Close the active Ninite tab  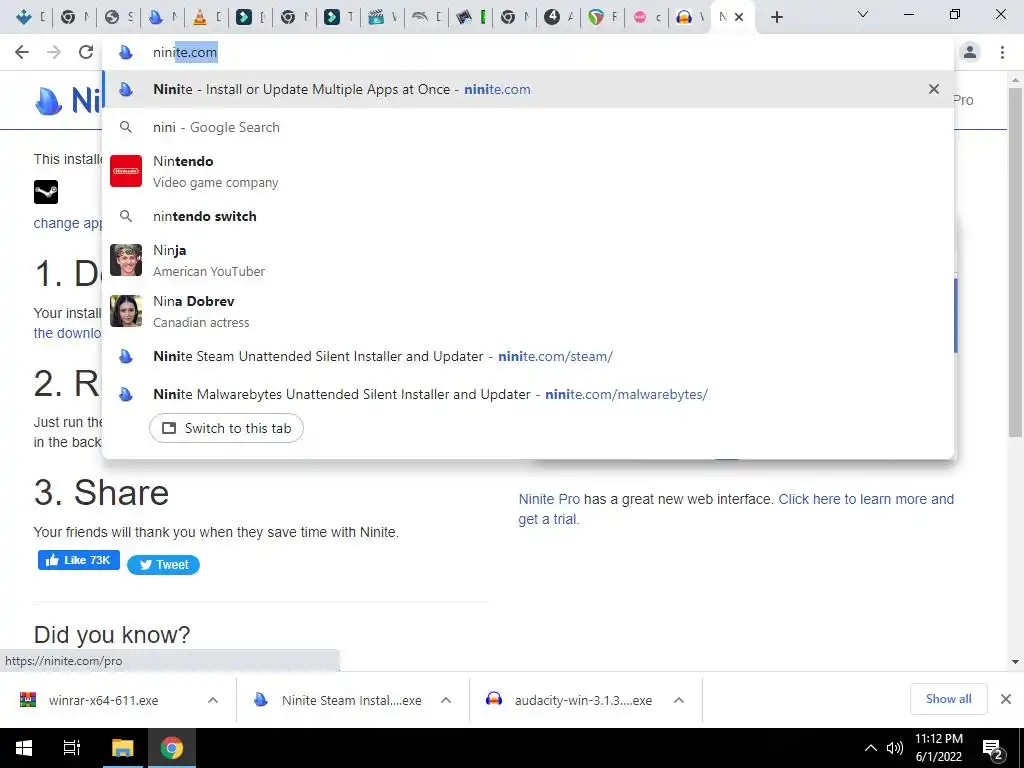[x=739, y=17]
